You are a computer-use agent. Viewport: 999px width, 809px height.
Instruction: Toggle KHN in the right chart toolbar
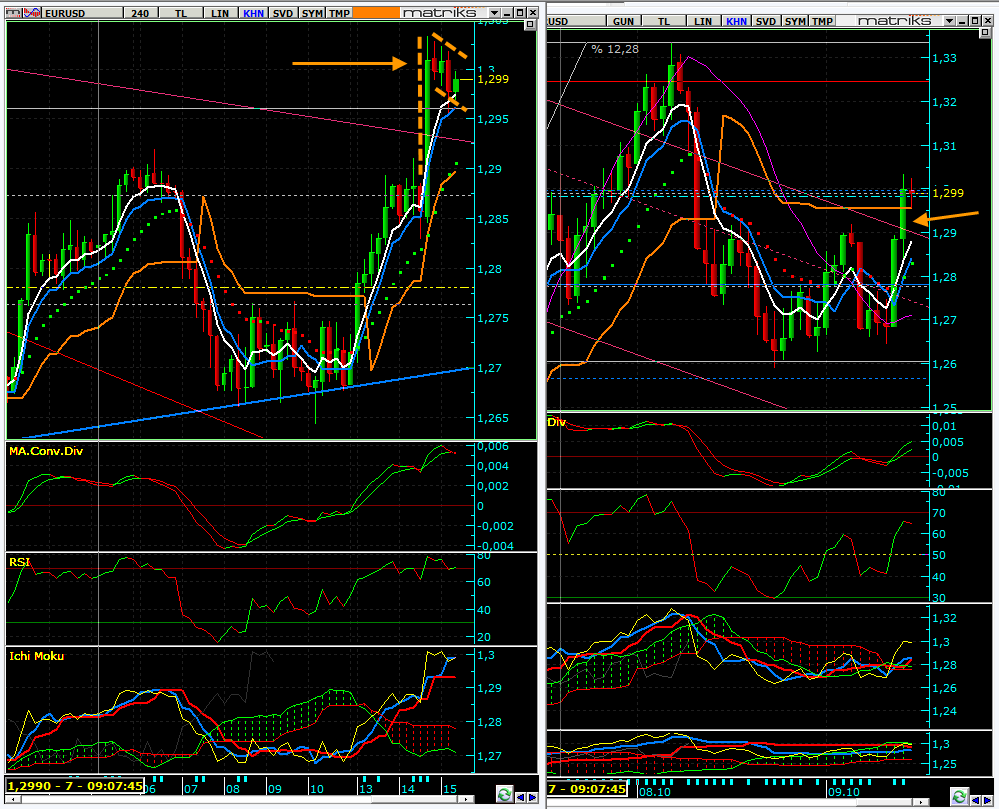(736, 21)
